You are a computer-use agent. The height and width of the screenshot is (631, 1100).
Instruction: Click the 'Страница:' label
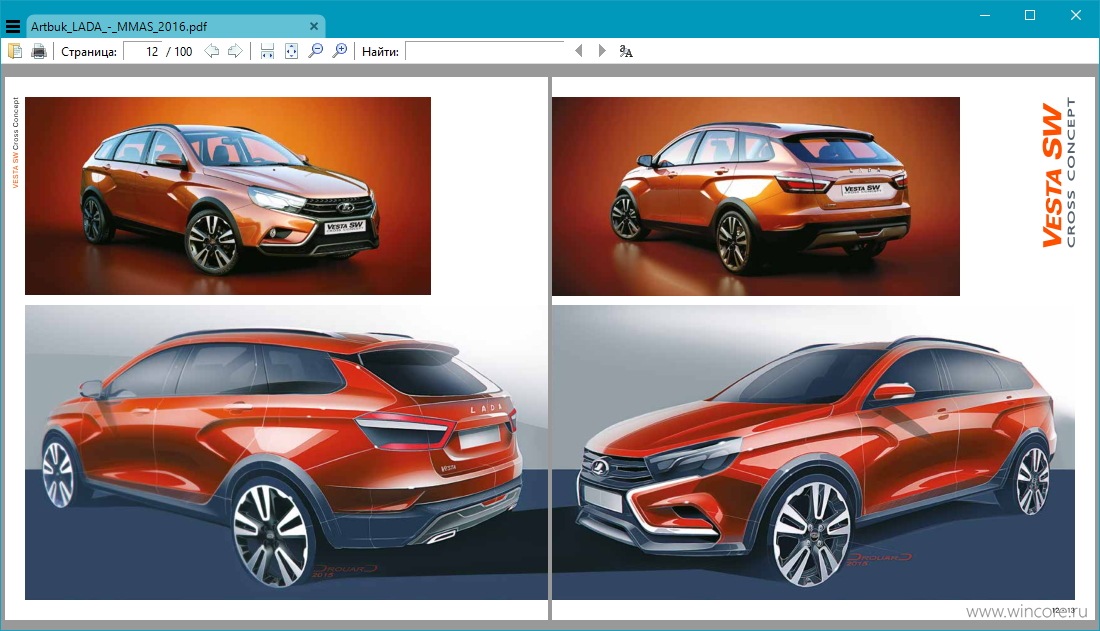89,51
